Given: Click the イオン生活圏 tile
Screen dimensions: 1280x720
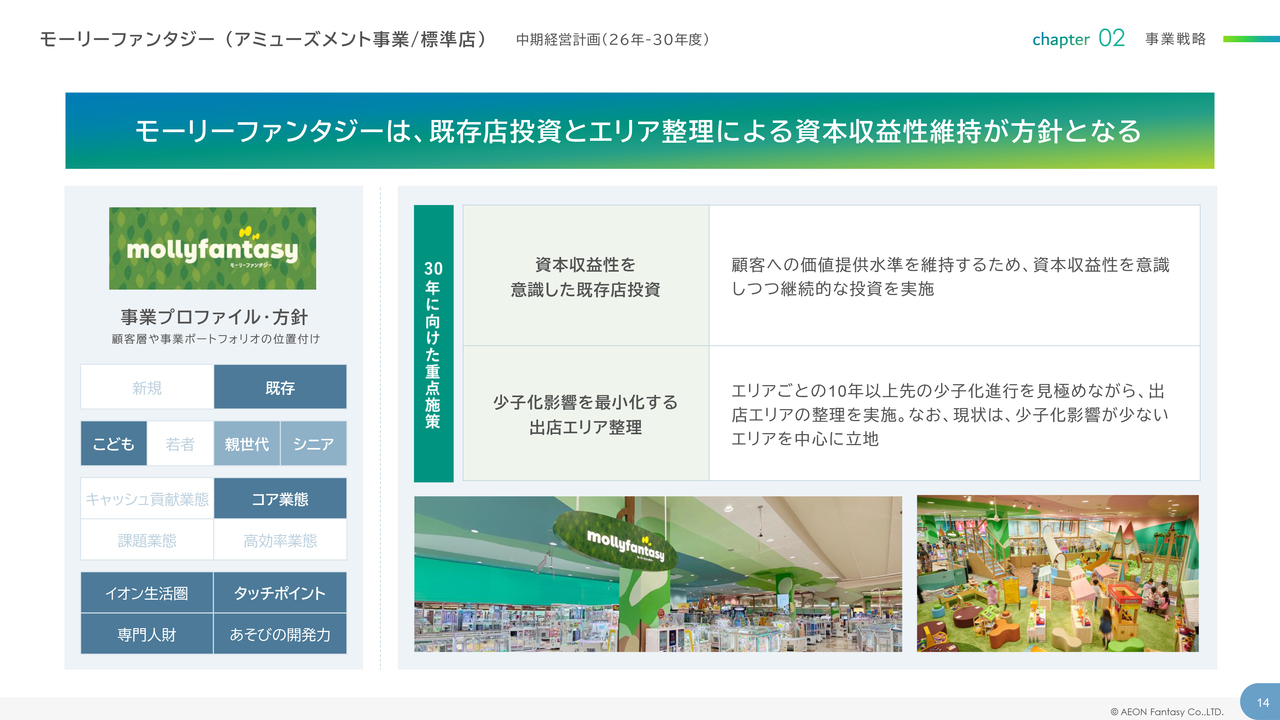Looking at the screenshot, I should pos(147,593).
